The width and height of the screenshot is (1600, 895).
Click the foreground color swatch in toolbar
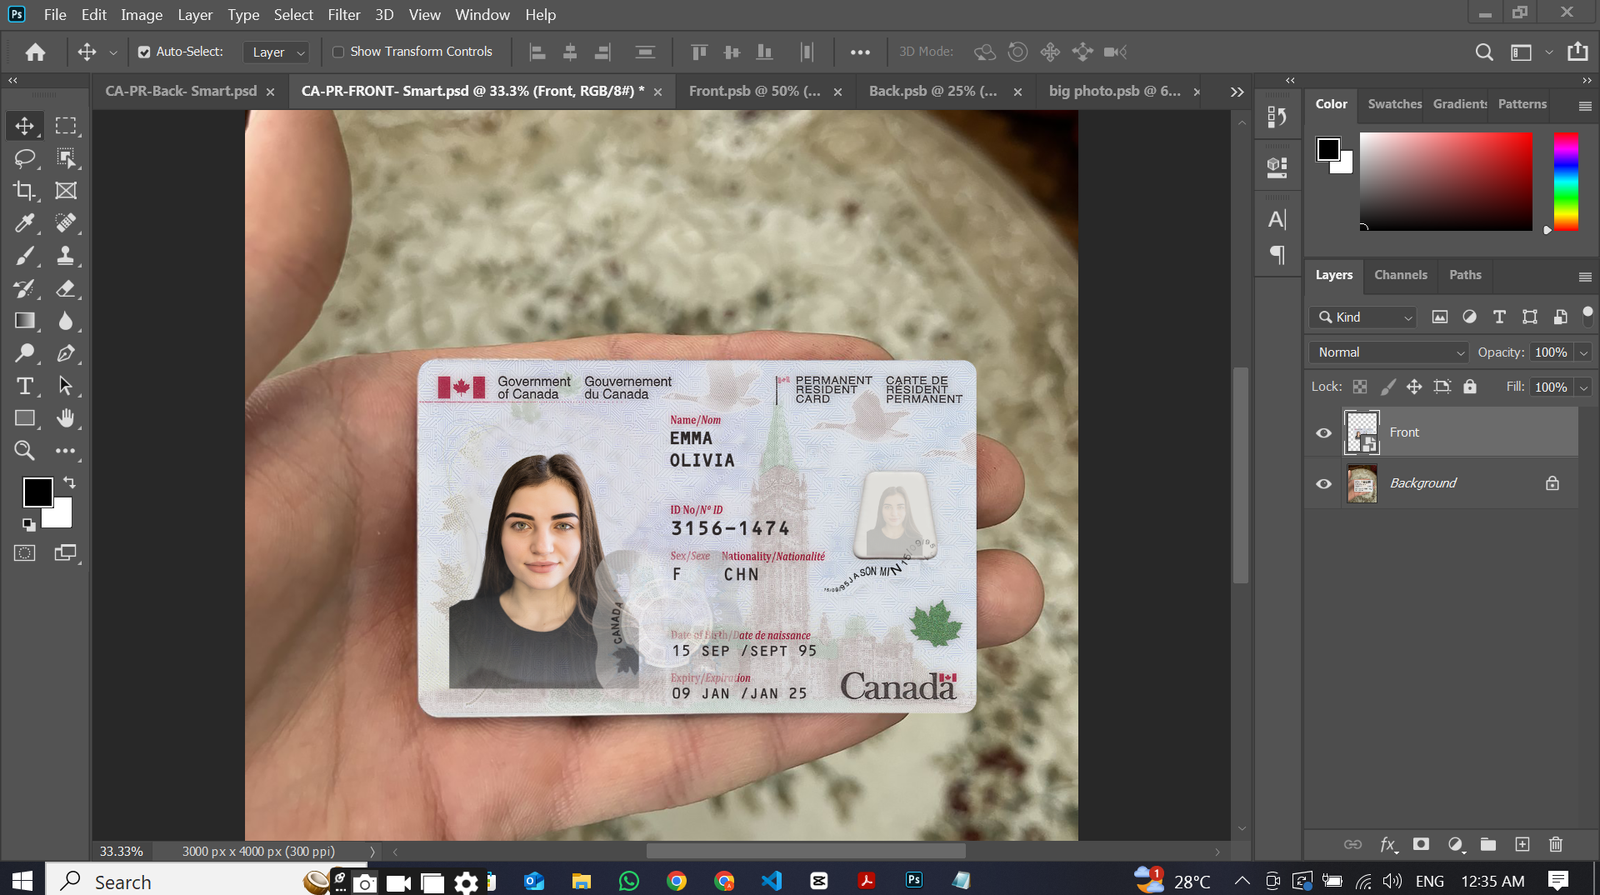pyautogui.click(x=38, y=492)
